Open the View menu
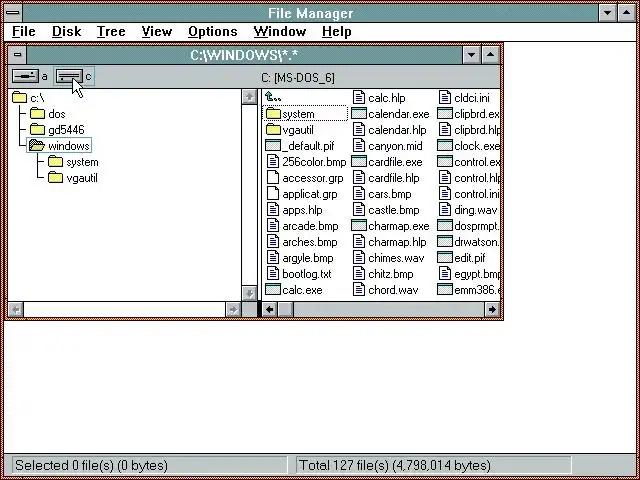Image resolution: width=640 pixels, height=480 pixels. (x=157, y=31)
